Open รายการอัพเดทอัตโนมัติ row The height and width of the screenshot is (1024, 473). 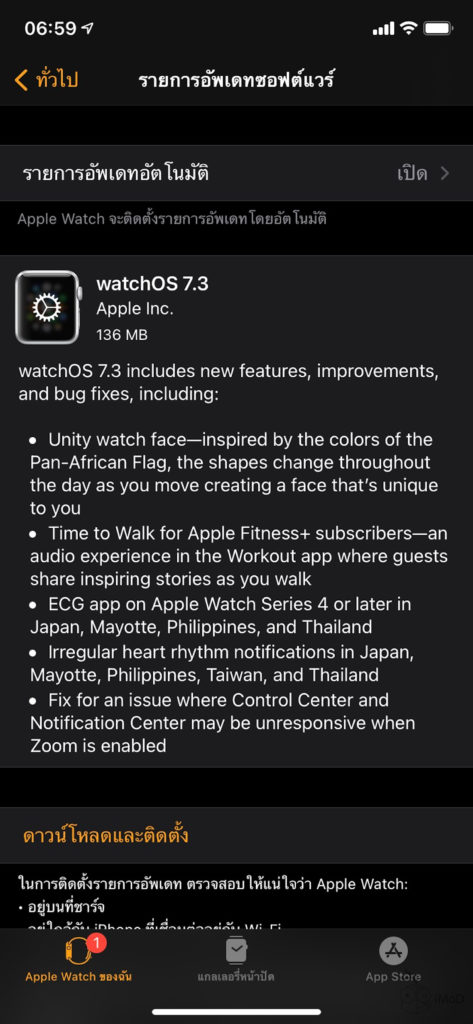tap(236, 173)
